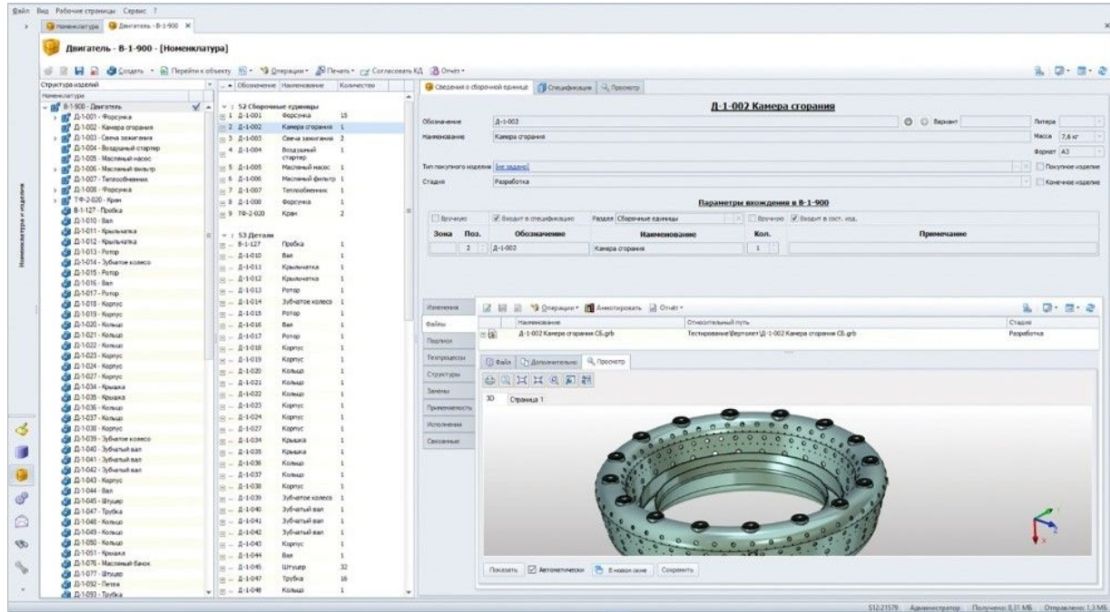Click the gears icon in left sidebar
Viewport: 1110px width, 612px height.
tap(22, 498)
